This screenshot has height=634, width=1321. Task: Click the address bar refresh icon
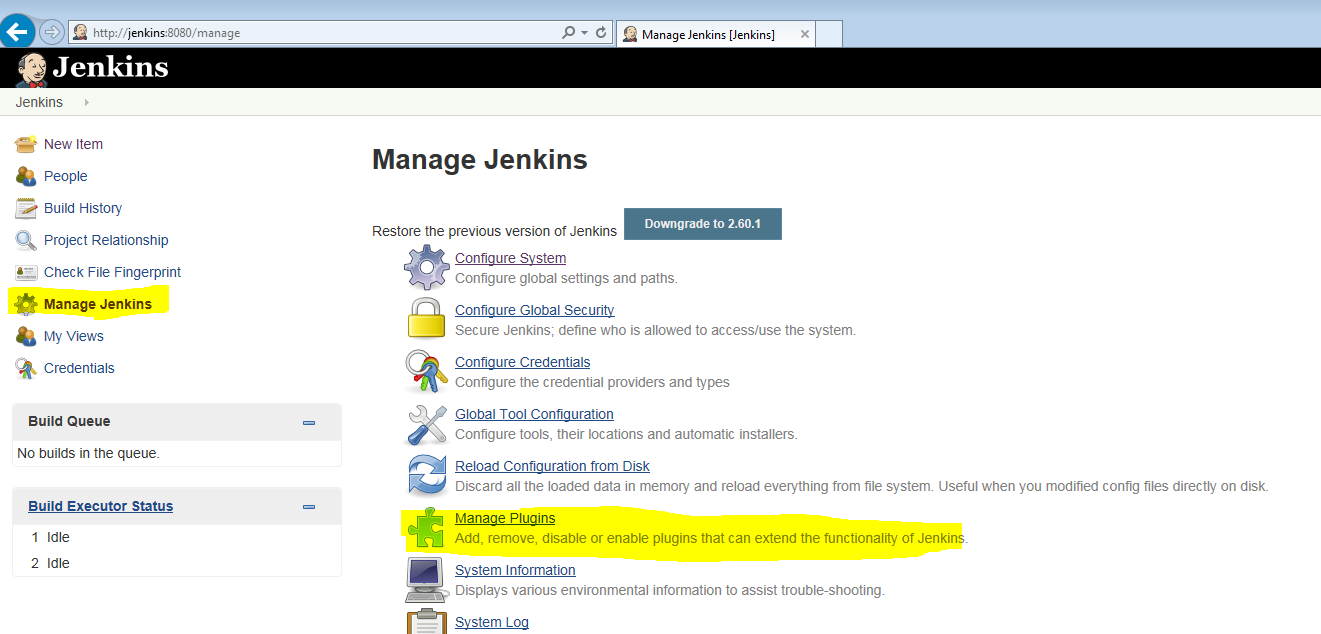pyautogui.click(x=601, y=33)
